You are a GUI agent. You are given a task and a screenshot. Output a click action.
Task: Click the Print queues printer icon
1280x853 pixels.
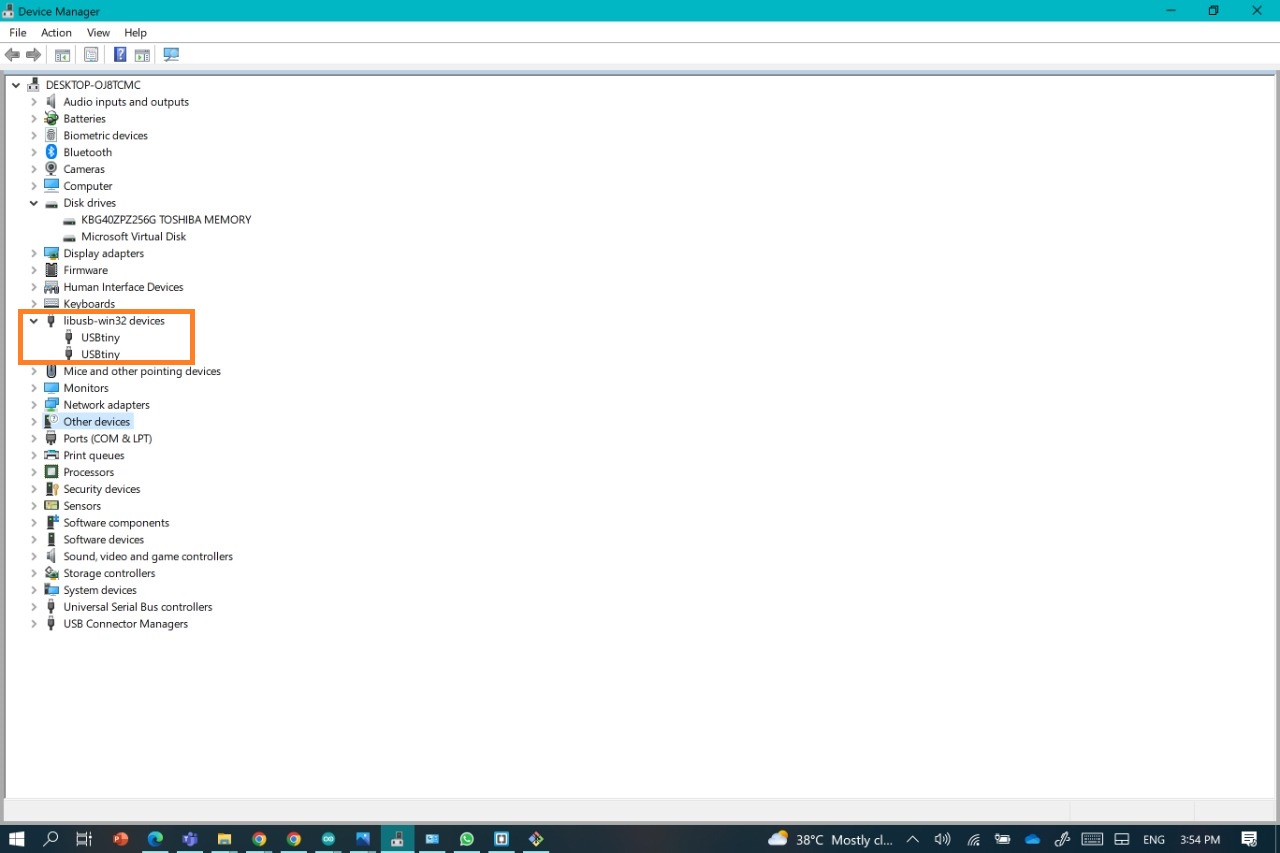(51, 455)
